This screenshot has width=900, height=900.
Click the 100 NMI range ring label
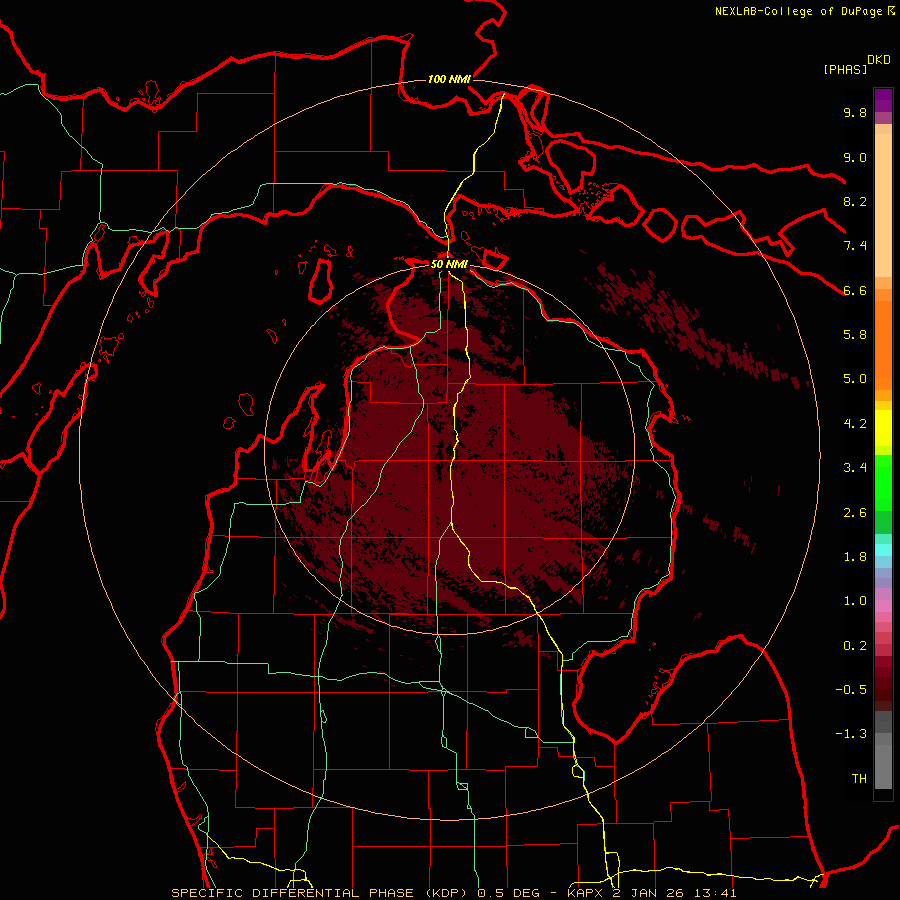[449, 79]
